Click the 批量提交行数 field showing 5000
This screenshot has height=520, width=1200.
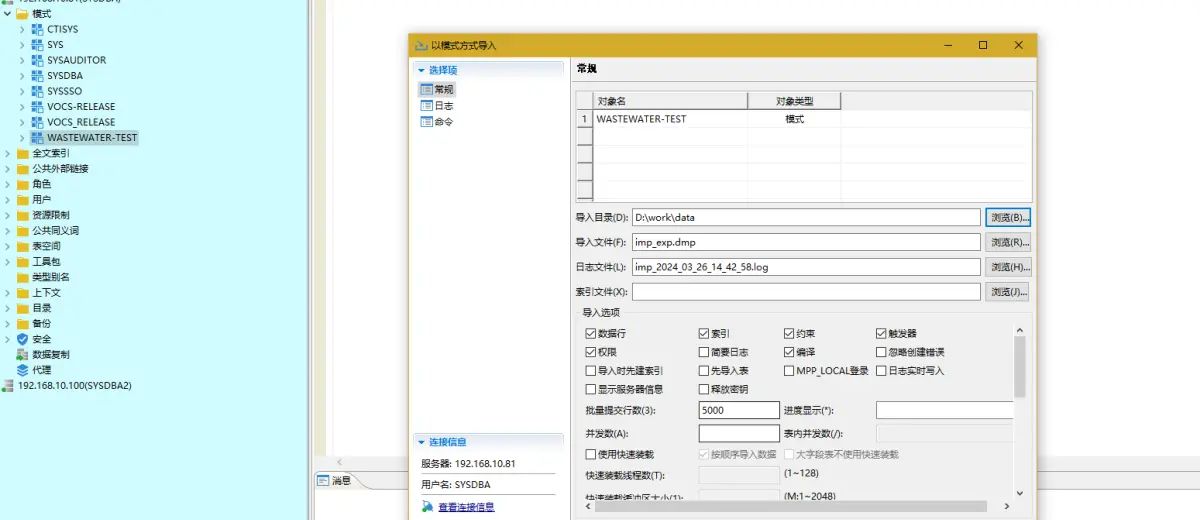739,410
